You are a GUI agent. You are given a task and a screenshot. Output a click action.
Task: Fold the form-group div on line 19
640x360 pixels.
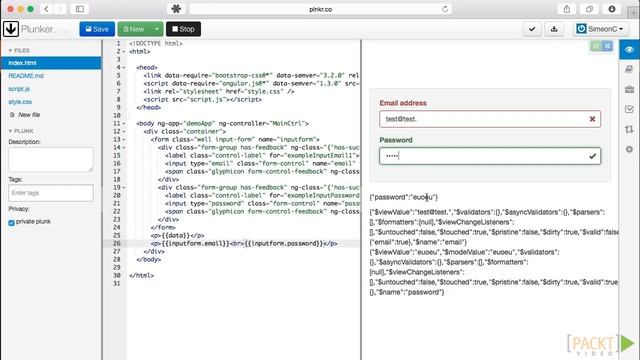(x=124, y=188)
